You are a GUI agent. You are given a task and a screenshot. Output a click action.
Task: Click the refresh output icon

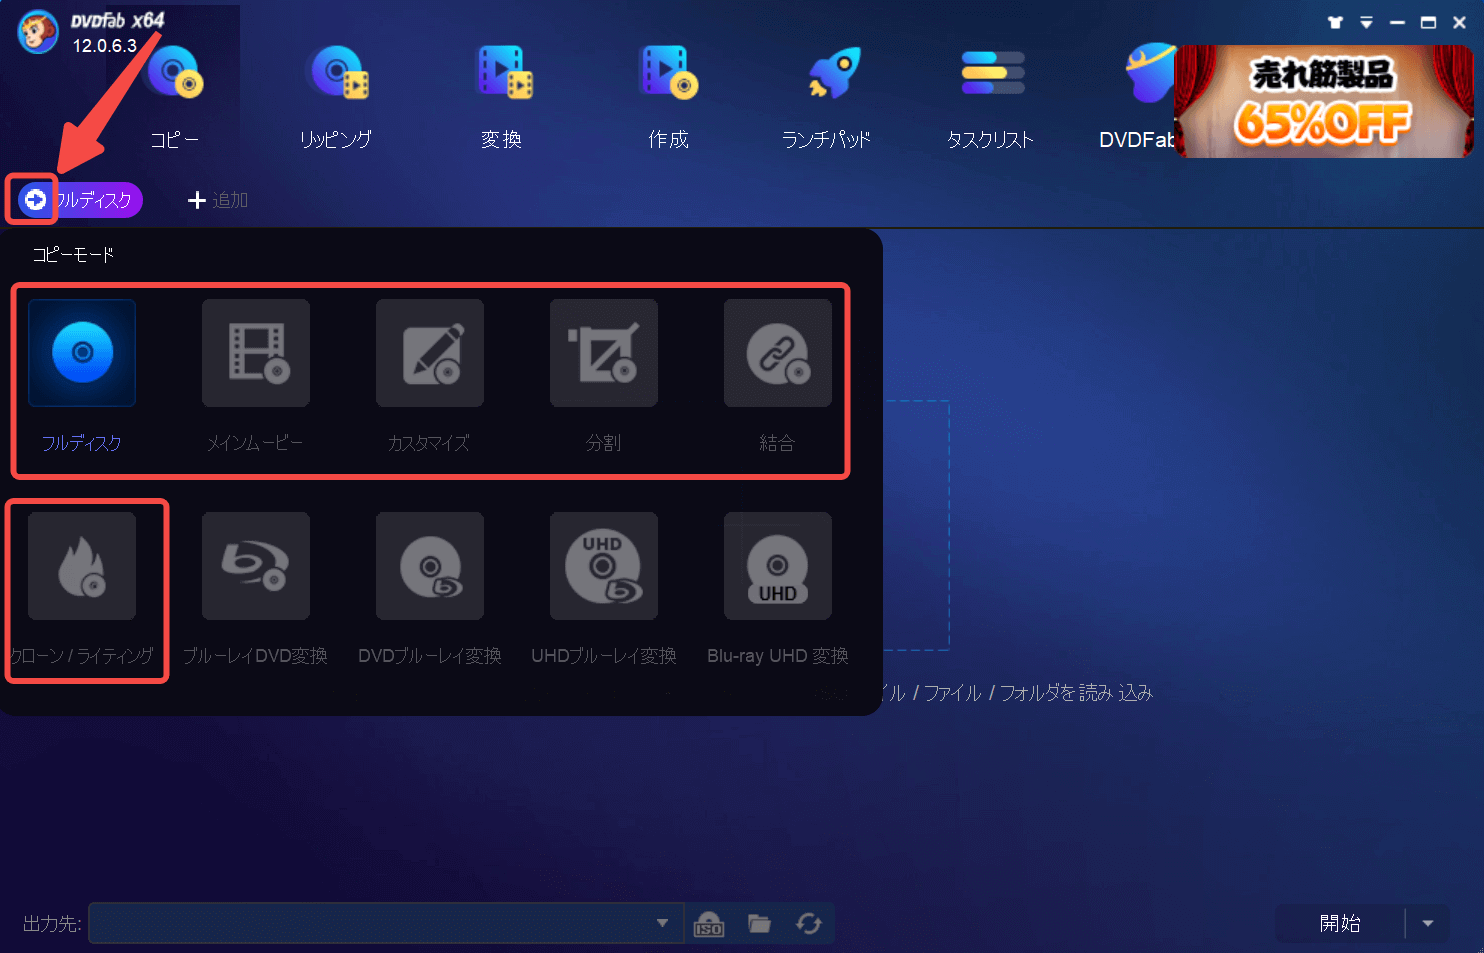[809, 924]
